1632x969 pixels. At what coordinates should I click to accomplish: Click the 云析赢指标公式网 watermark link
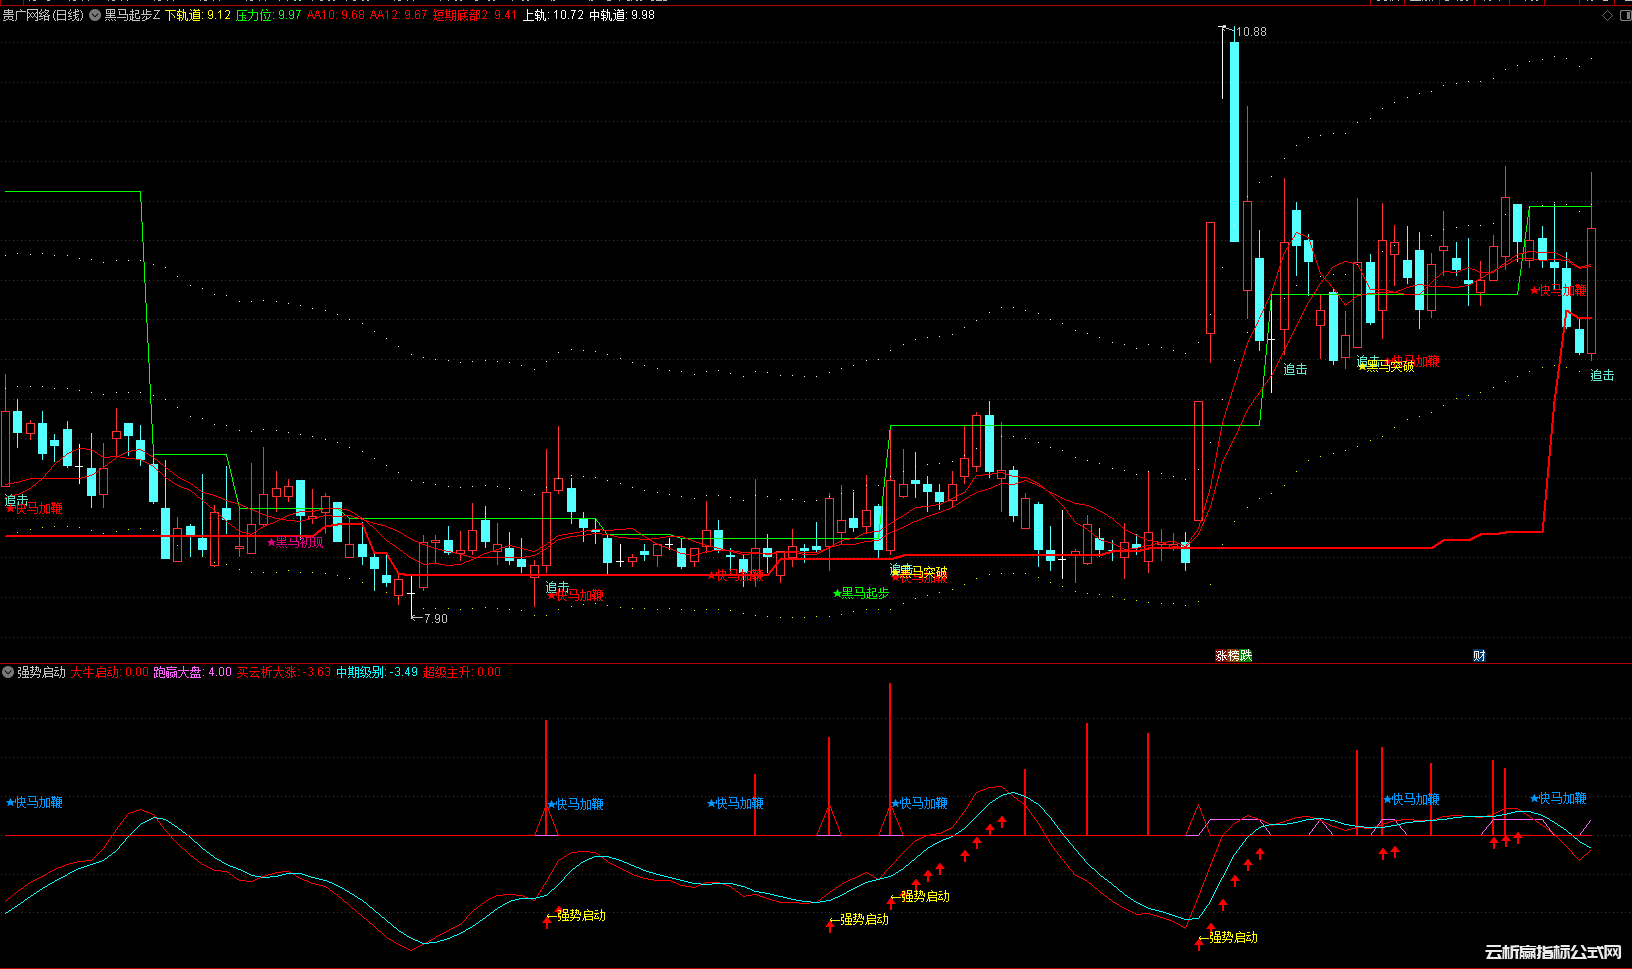click(x=1552, y=952)
